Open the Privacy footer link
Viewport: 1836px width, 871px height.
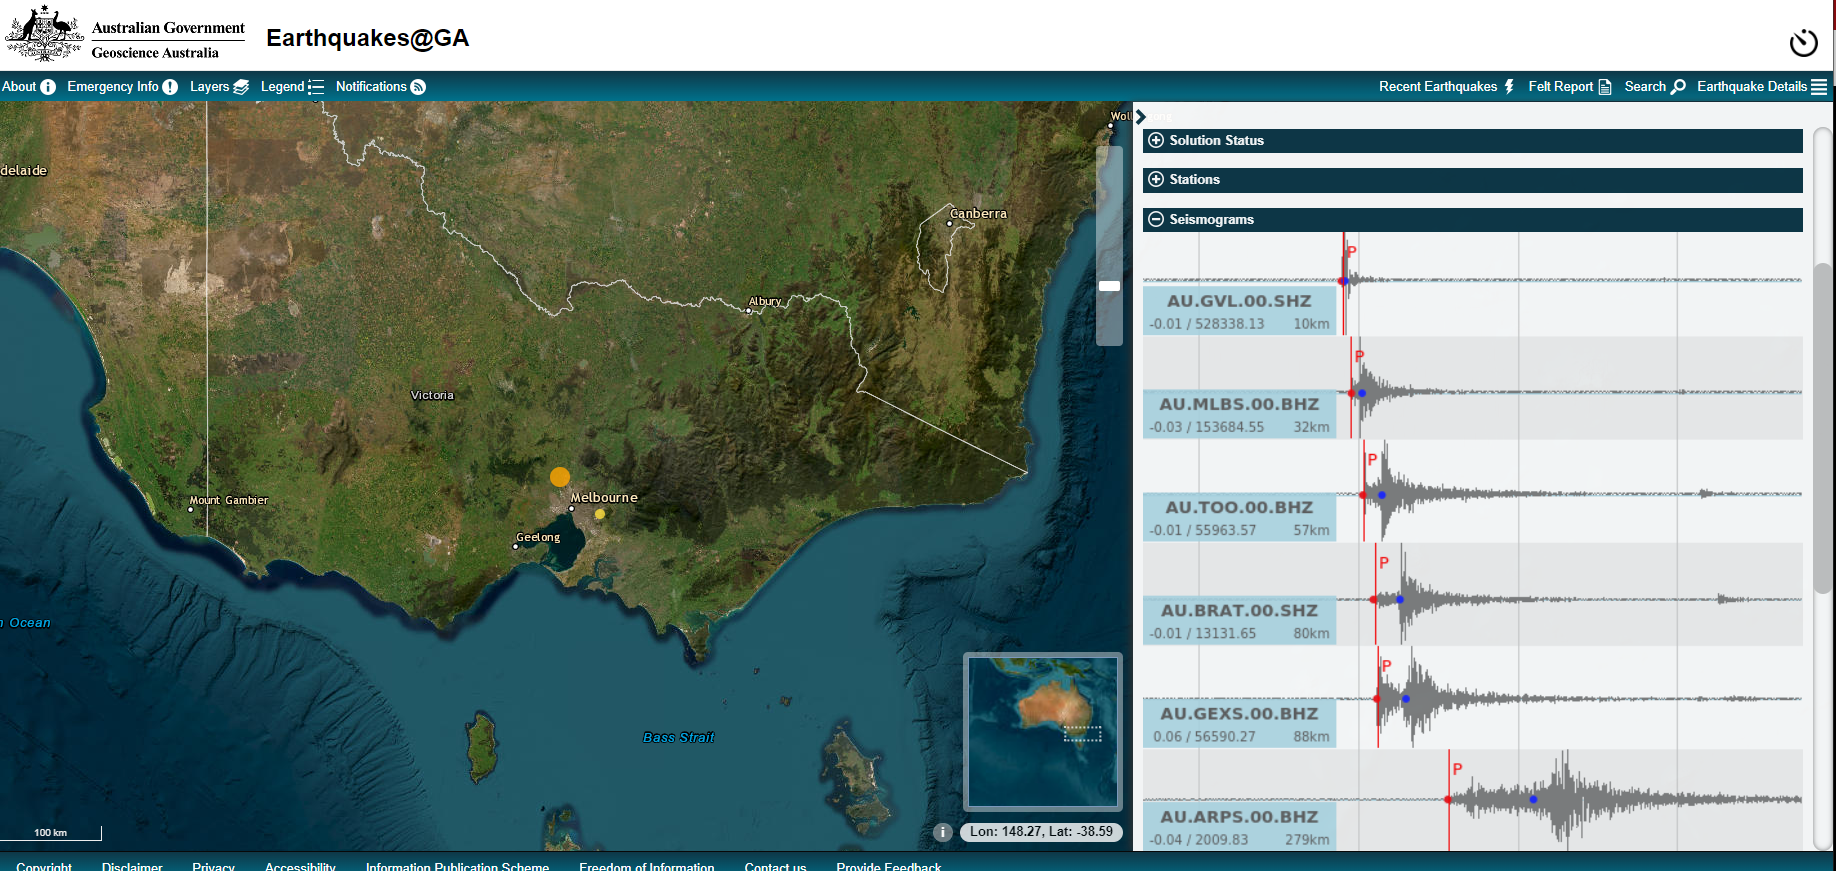[213, 866]
